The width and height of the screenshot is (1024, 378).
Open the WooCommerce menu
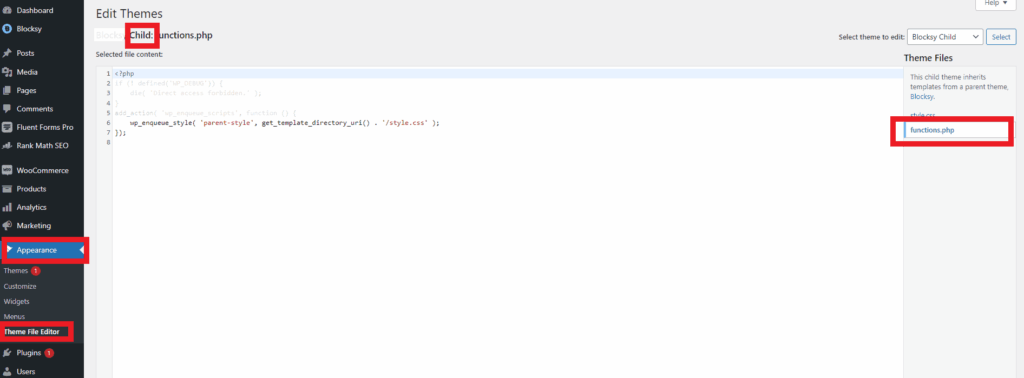[42, 170]
